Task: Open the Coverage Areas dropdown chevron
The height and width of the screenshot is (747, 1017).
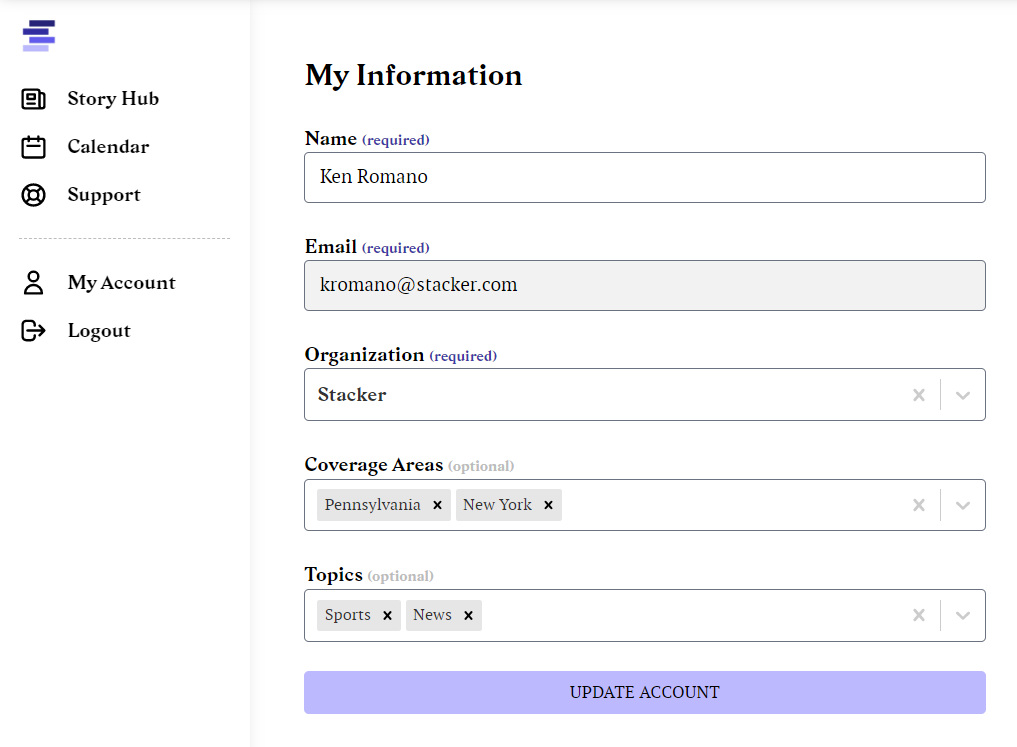Action: click(963, 505)
